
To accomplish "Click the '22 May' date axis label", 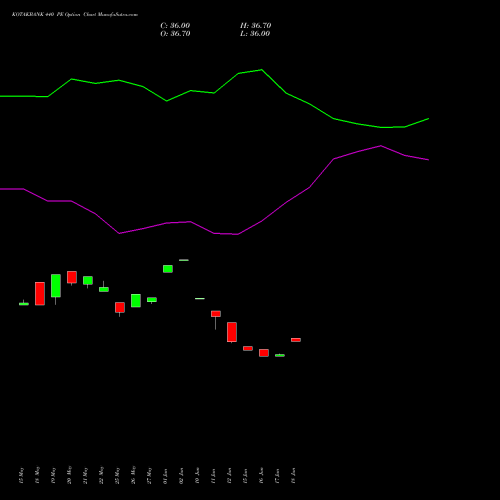I will [x=101, y=475].
